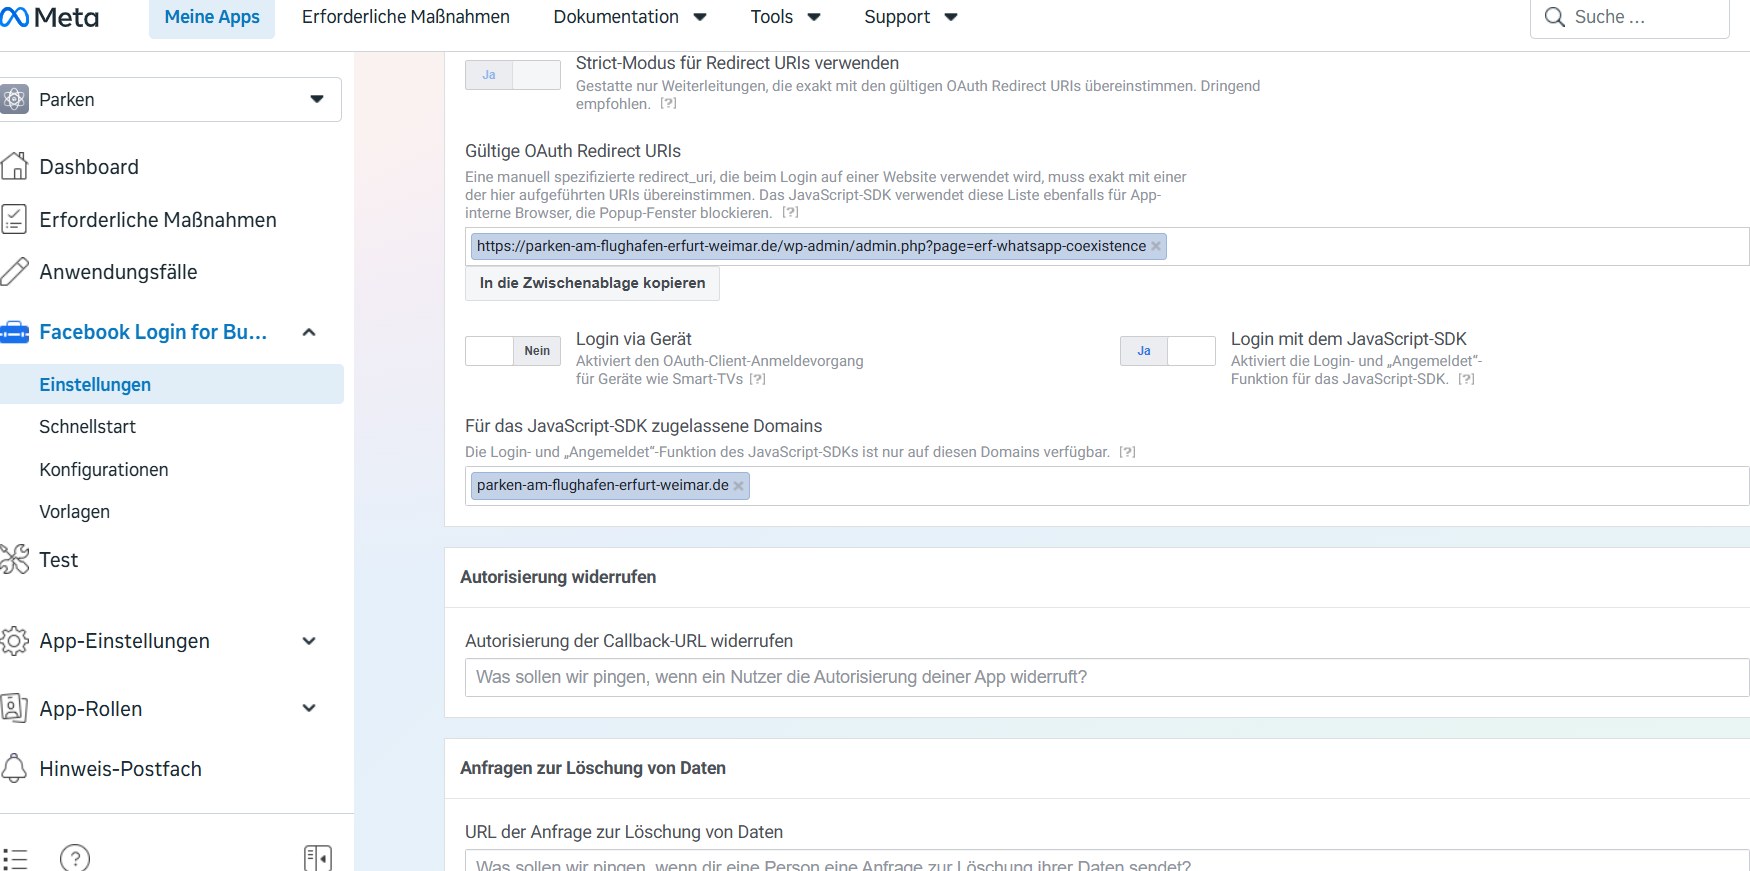Image resolution: width=1750 pixels, height=871 pixels.
Task: Click the help question mark circle icon
Action: pyautogui.click(x=75, y=858)
